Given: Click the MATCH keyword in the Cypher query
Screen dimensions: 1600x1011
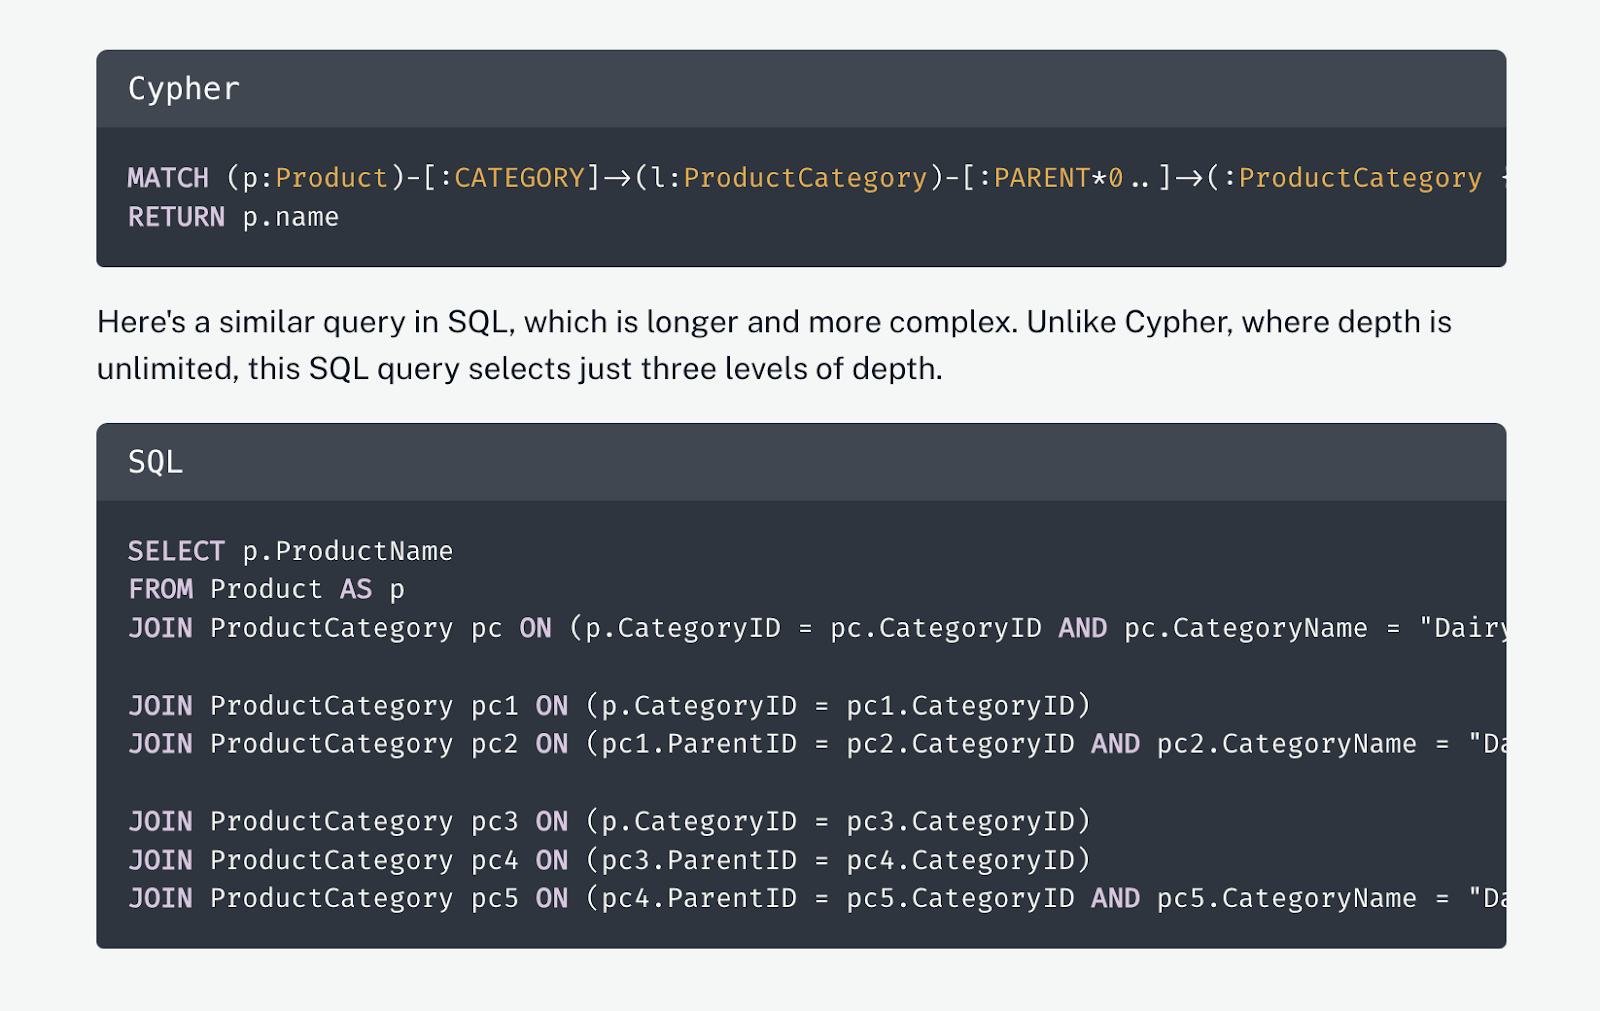Looking at the screenshot, I should coord(168,178).
